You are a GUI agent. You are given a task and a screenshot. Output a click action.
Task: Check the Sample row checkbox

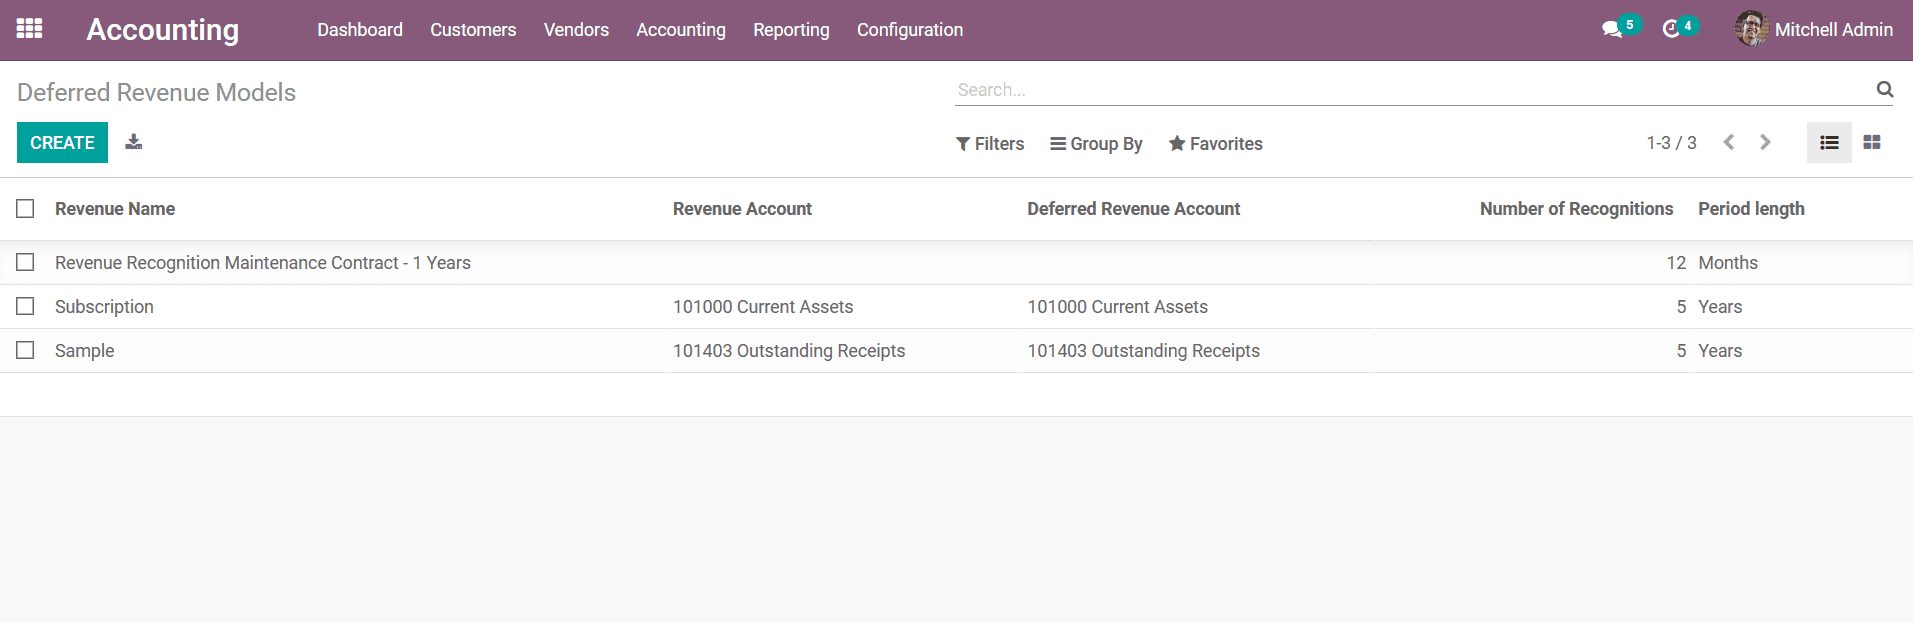[x=25, y=350]
